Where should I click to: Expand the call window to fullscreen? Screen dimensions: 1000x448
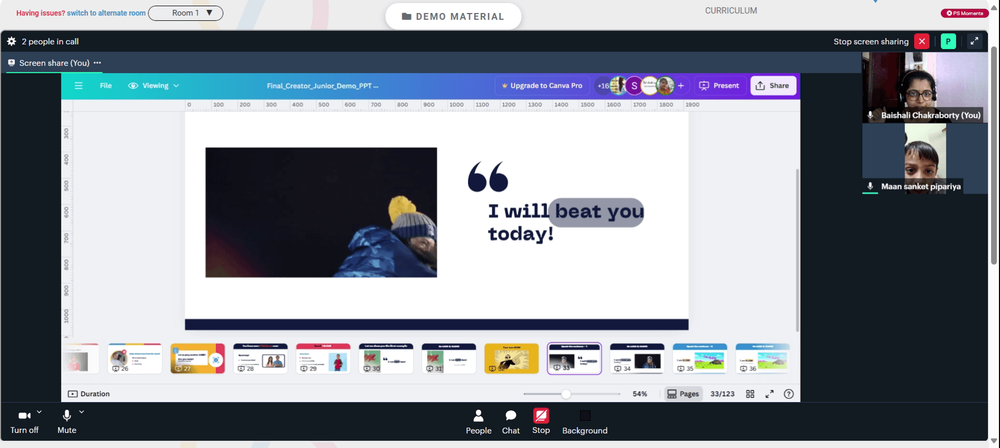point(974,41)
